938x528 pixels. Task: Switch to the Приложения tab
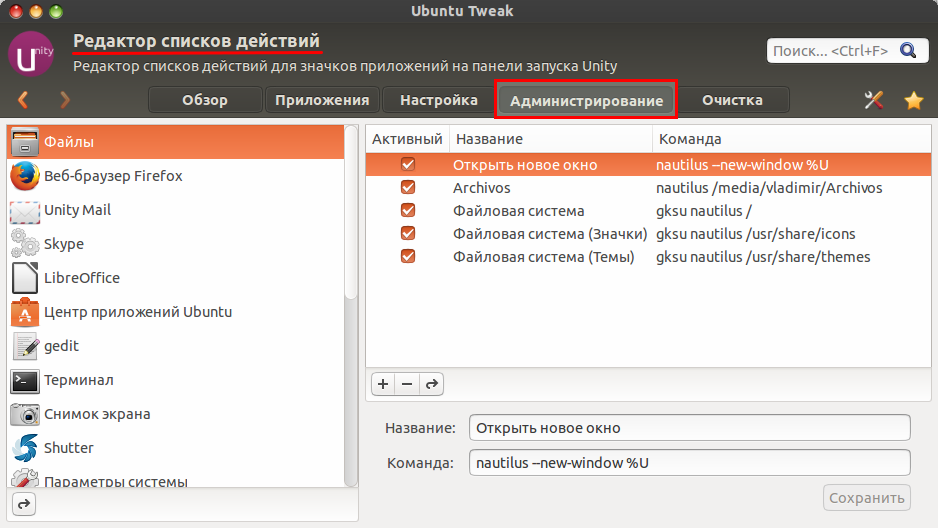tap(322, 100)
